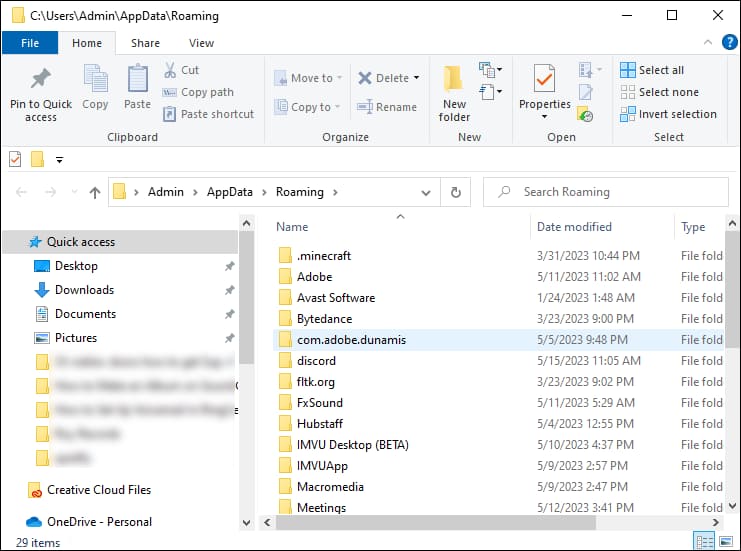Select the discord folder
The image size is (741, 551).
coord(498,361)
